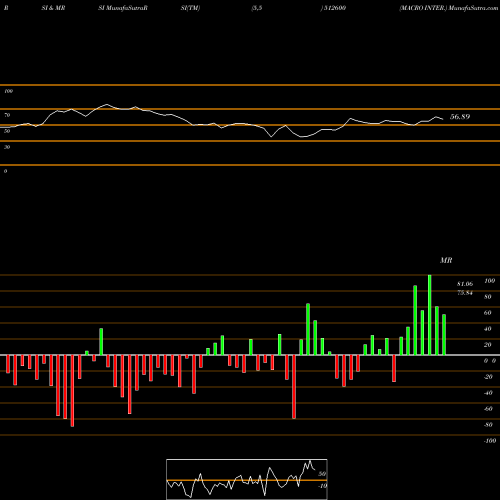Click MunafaSutra.com text in the header
Viewport: 500px width, 500px height.
[473, 8]
